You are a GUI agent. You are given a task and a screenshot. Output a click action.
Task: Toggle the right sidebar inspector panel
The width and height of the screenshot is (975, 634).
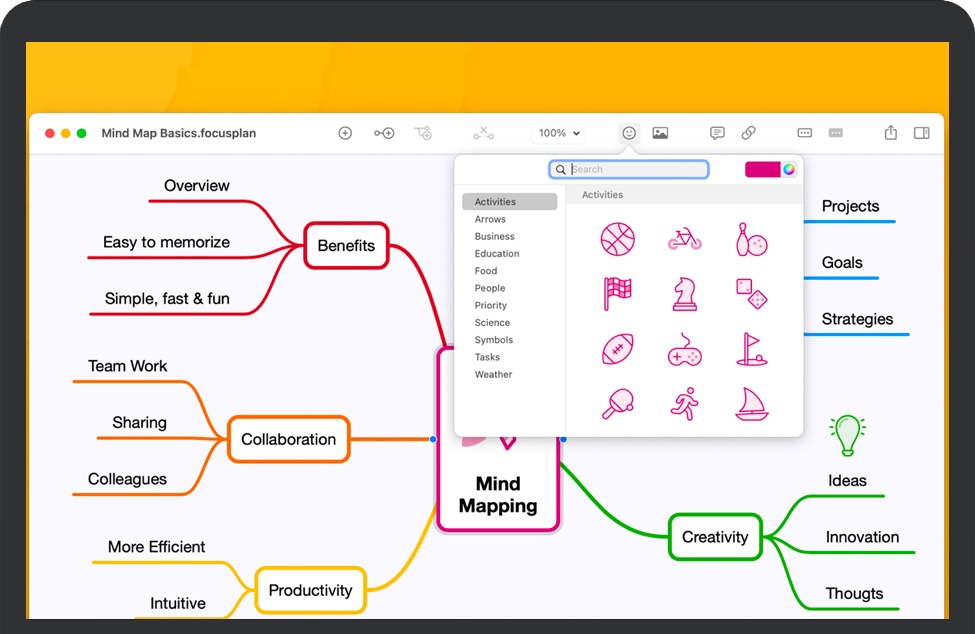[922, 133]
